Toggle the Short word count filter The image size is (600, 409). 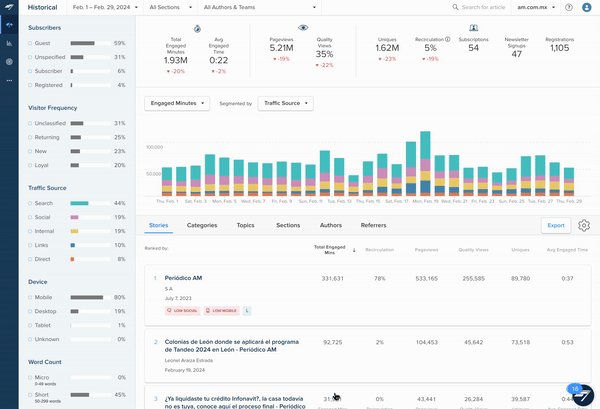click(x=30, y=394)
